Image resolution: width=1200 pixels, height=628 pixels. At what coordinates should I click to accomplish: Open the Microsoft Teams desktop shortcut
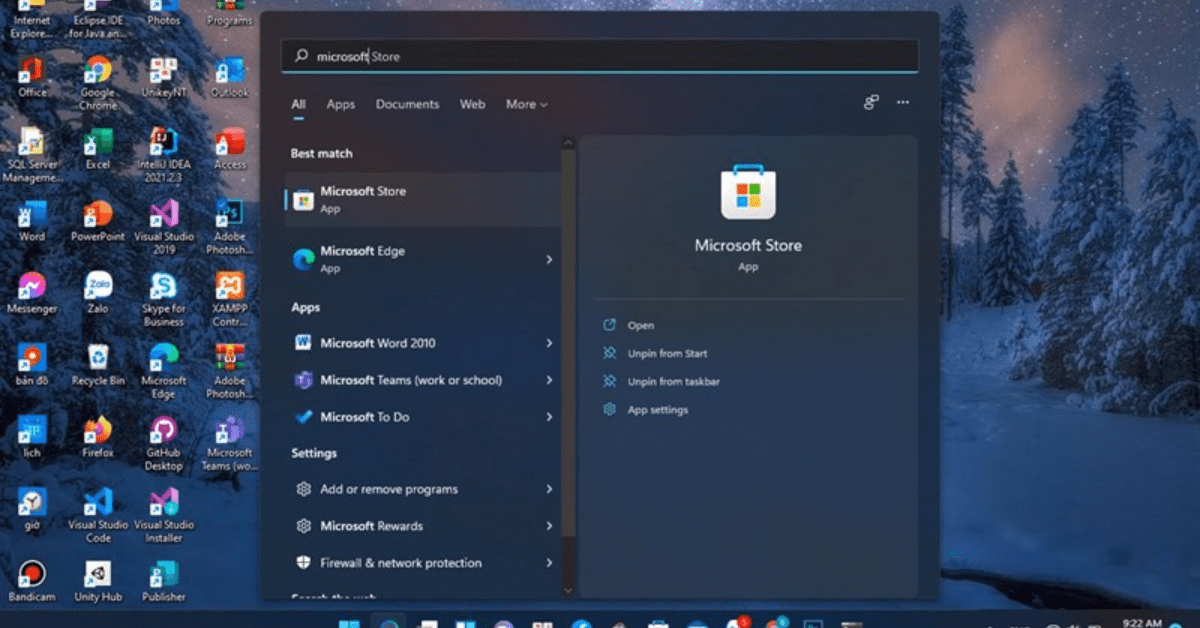point(230,443)
